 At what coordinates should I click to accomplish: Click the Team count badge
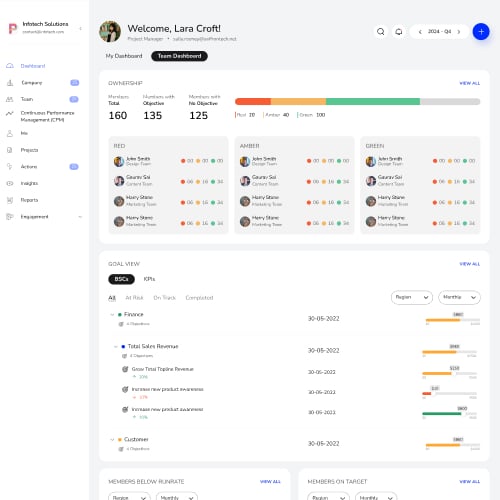74,99
